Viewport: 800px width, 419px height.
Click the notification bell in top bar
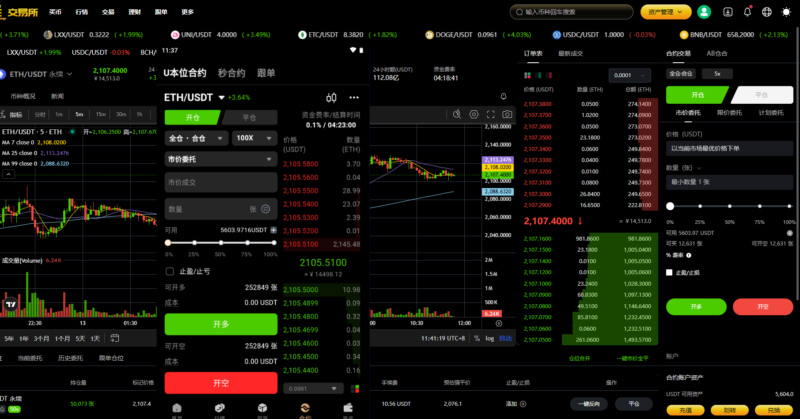pos(748,12)
